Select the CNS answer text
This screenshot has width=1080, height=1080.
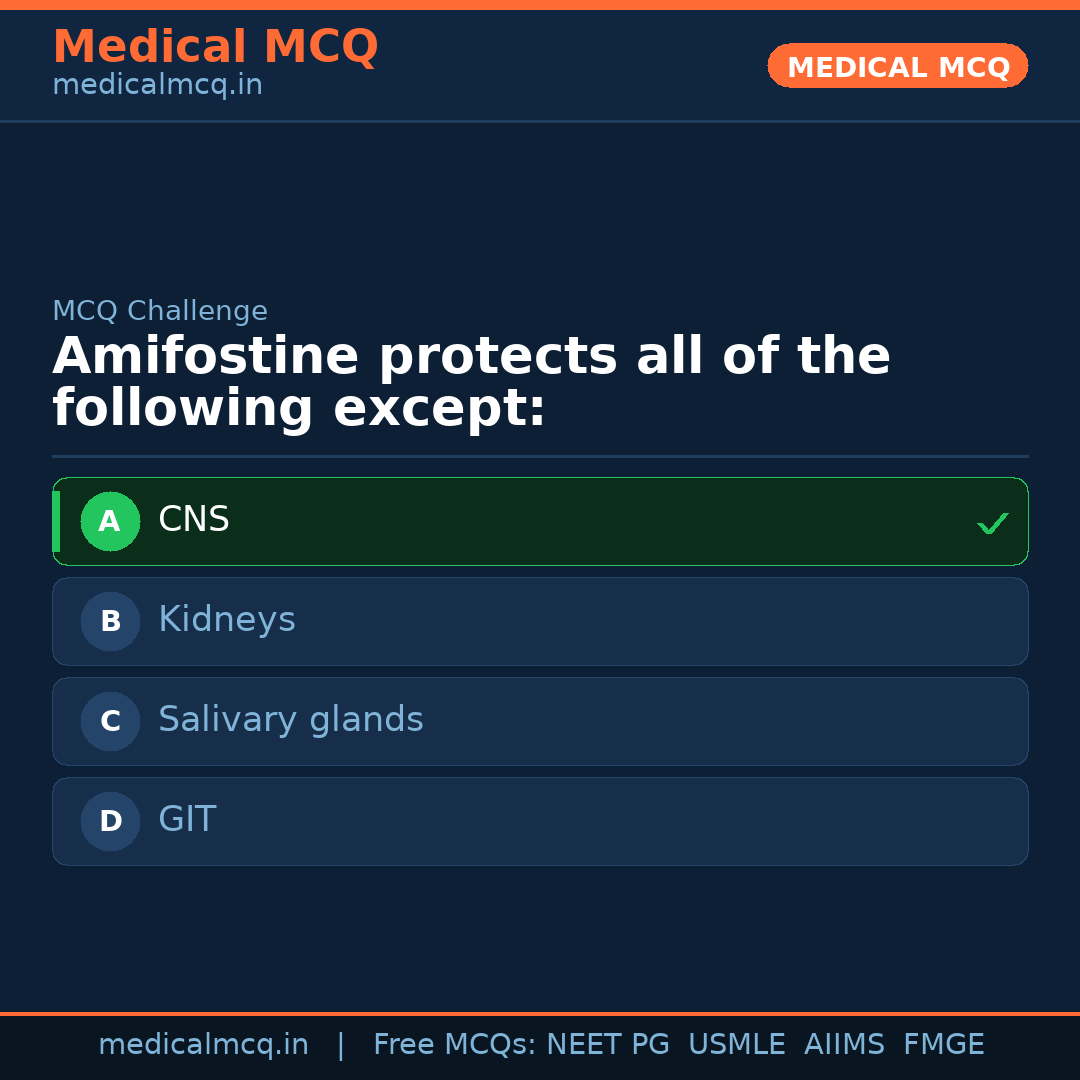click(x=194, y=520)
